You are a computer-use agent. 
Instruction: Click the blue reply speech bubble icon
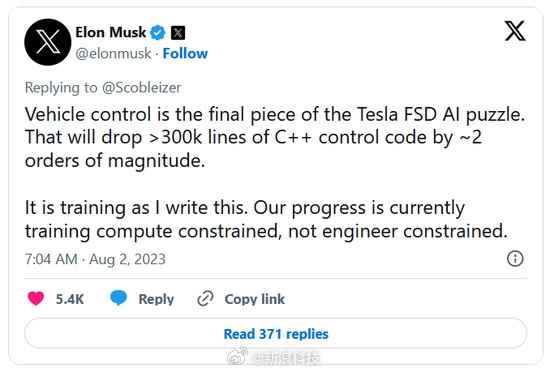(119, 298)
